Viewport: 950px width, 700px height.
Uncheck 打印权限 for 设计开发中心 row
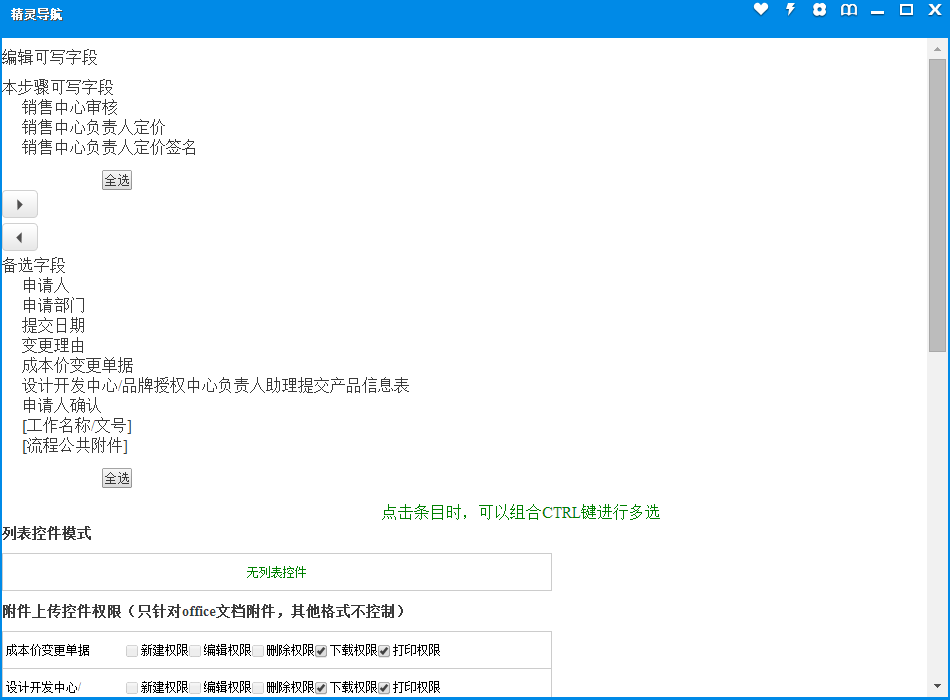(x=384, y=688)
